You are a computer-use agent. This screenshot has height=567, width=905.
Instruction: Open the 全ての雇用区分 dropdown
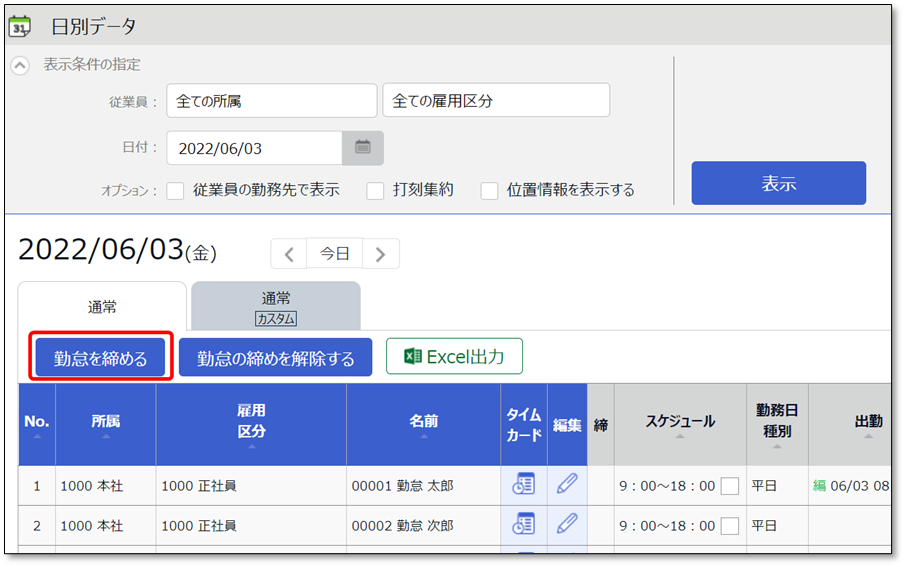coord(495,101)
